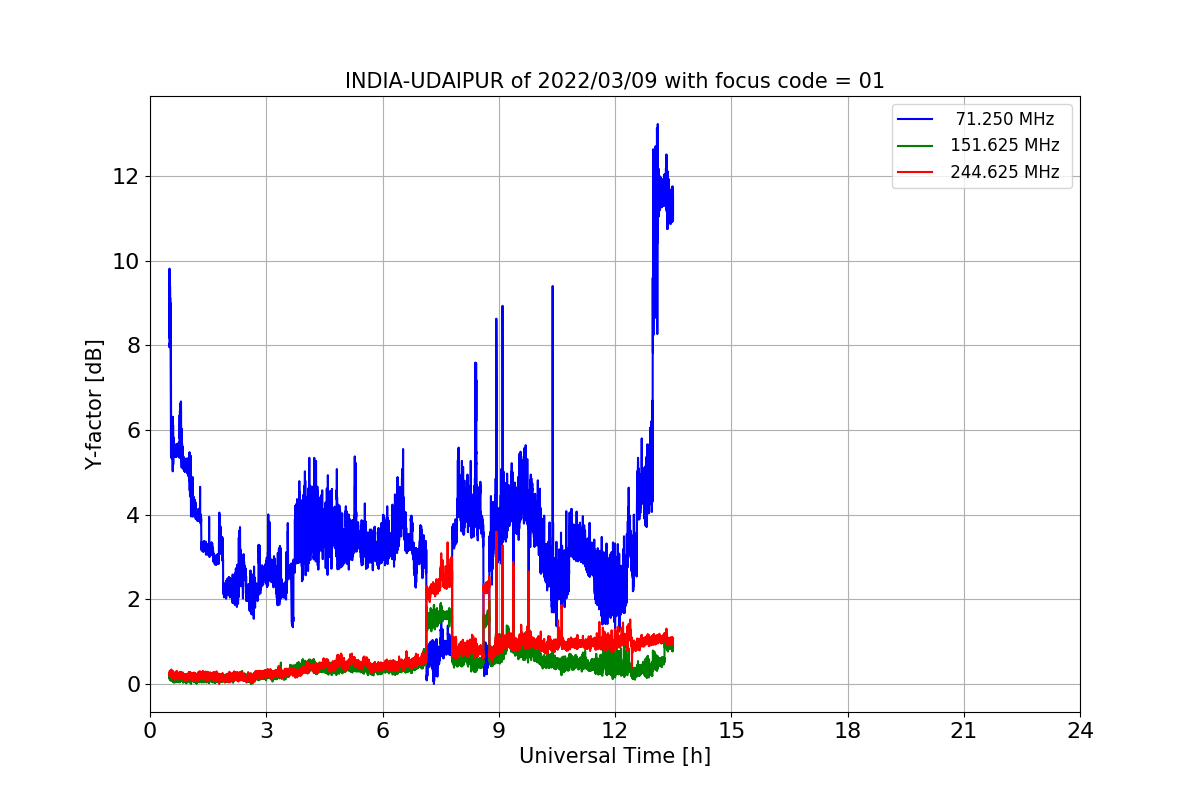Click the y-axis tick label 10
Viewport: 1200px width, 800px height.
[x=125, y=261]
